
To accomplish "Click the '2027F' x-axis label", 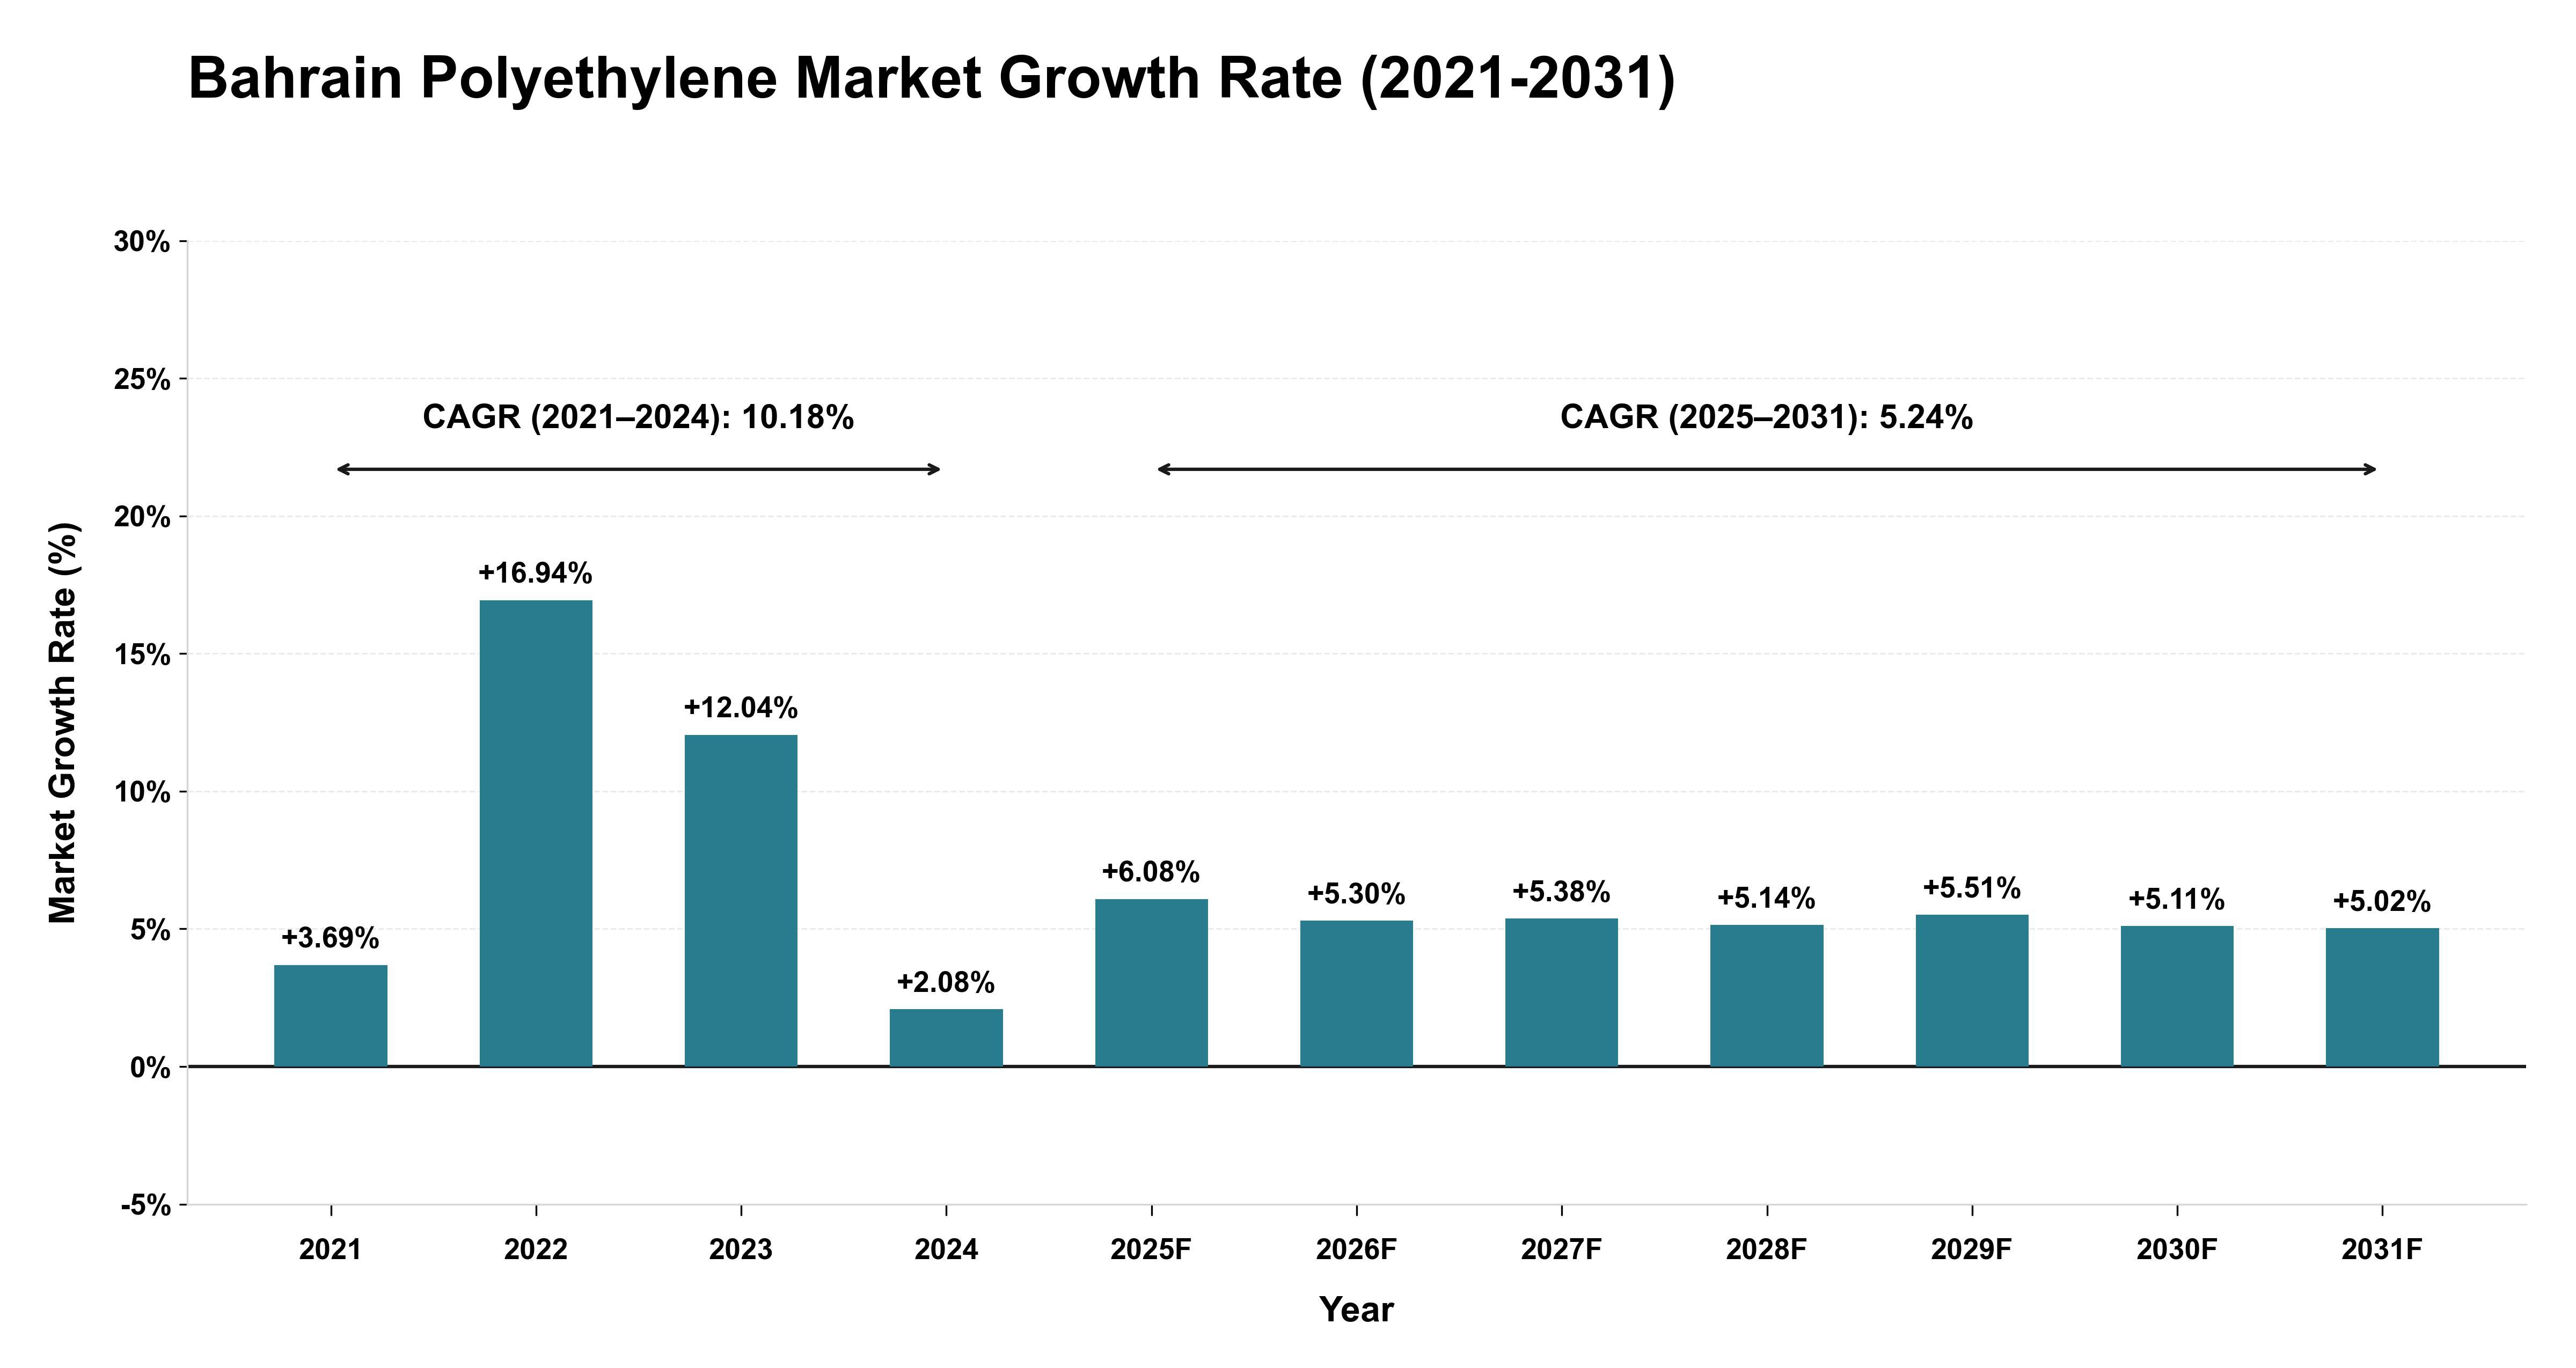I will pyautogui.click(x=1561, y=1250).
